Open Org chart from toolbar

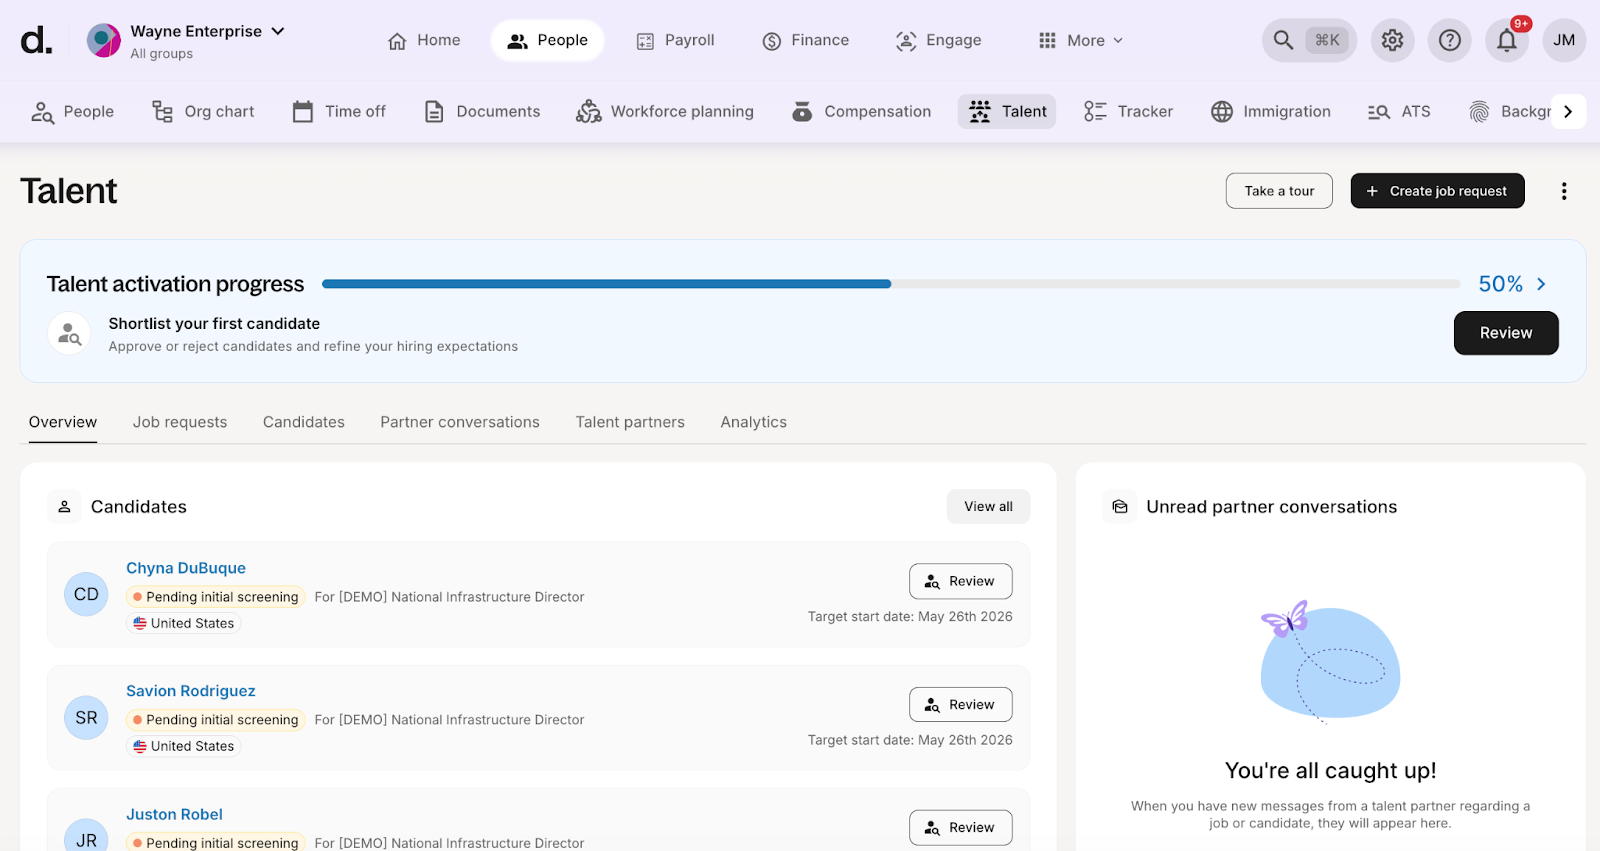coord(203,111)
